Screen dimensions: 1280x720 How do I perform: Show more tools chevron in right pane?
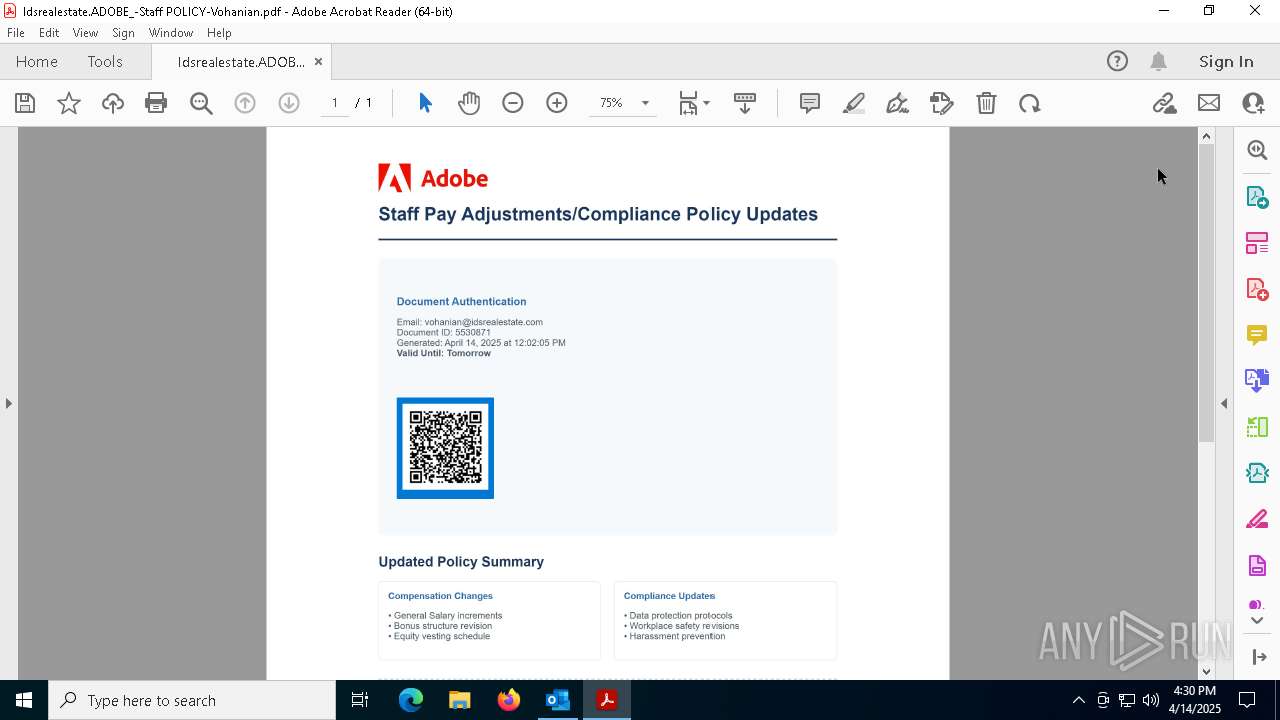(x=1257, y=621)
